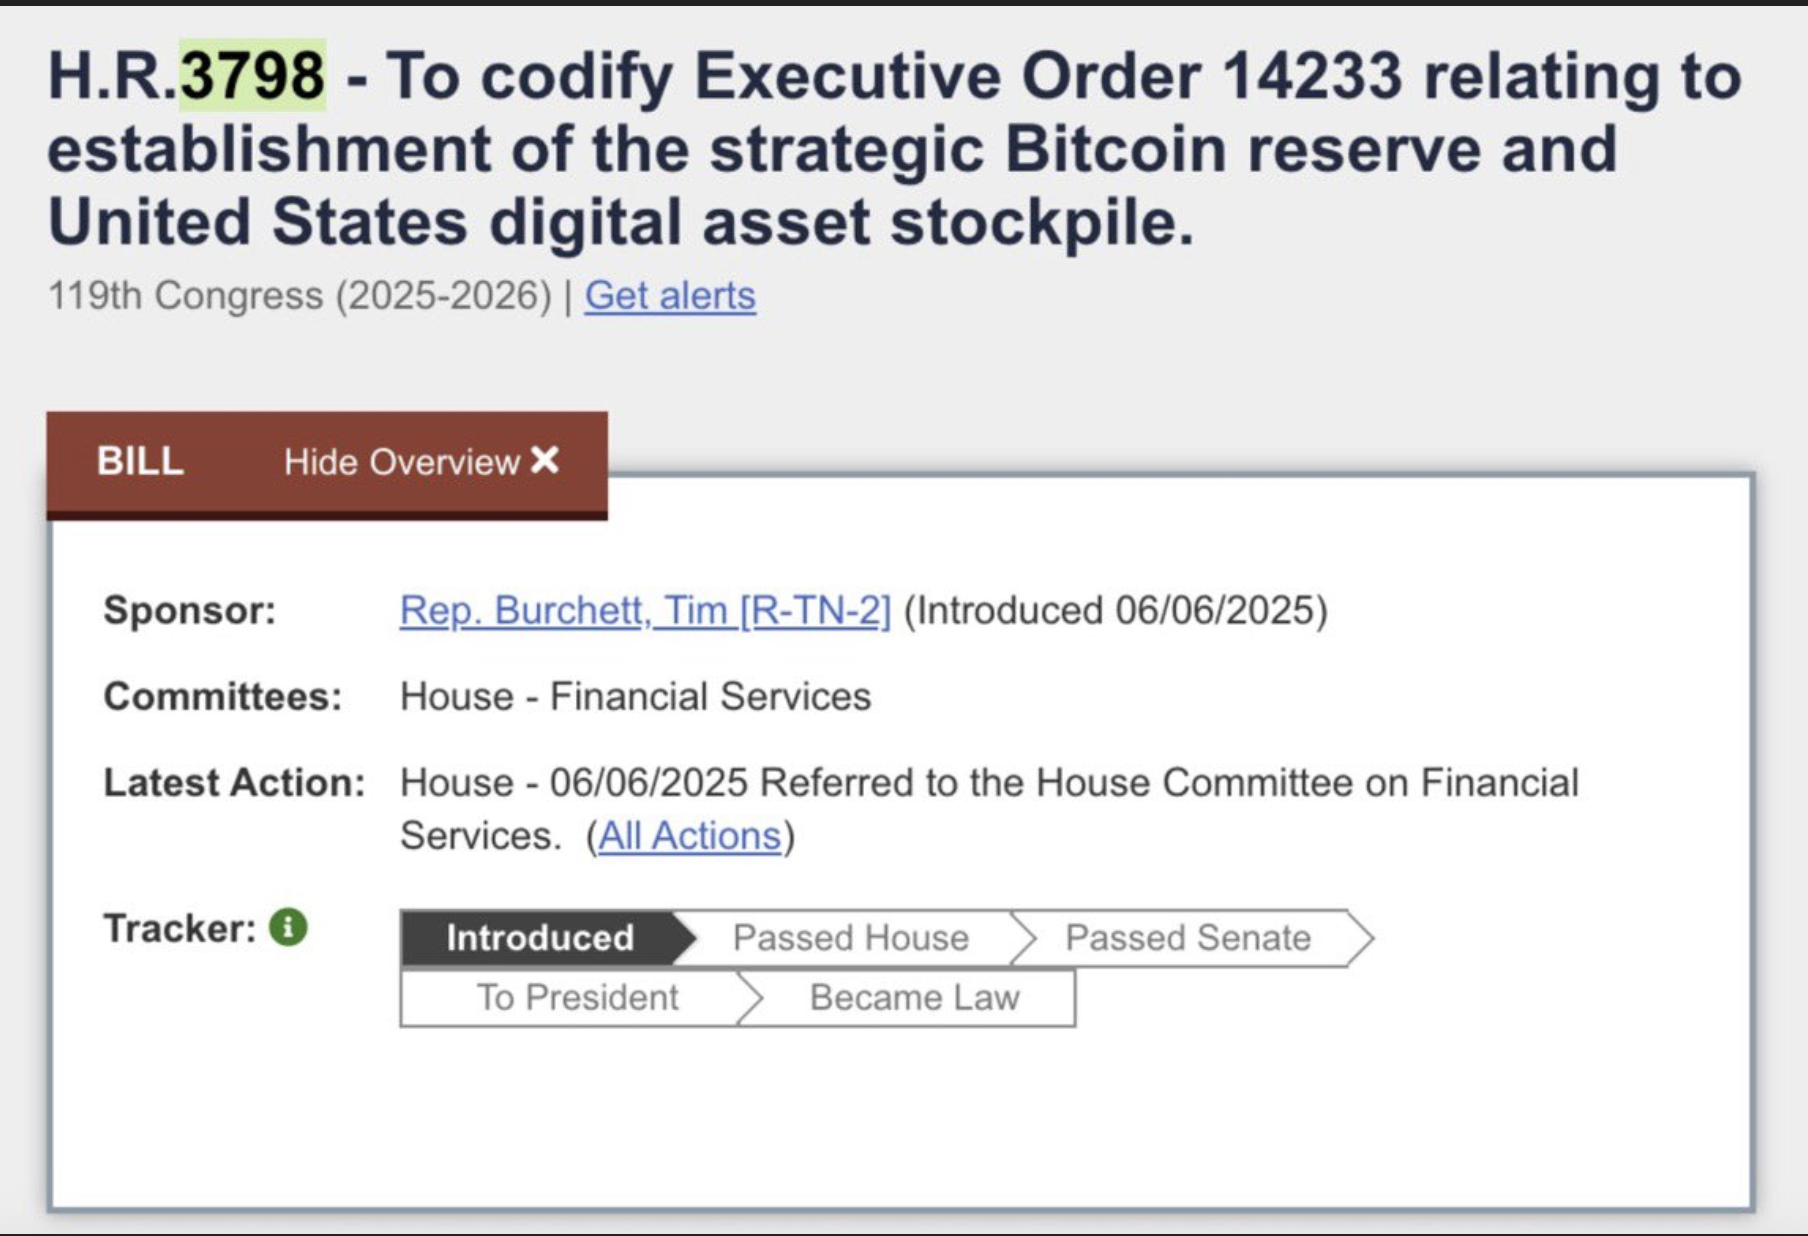1808x1236 pixels.
Task: Click the Introduced tracker stage
Action: pyautogui.click(x=540, y=938)
